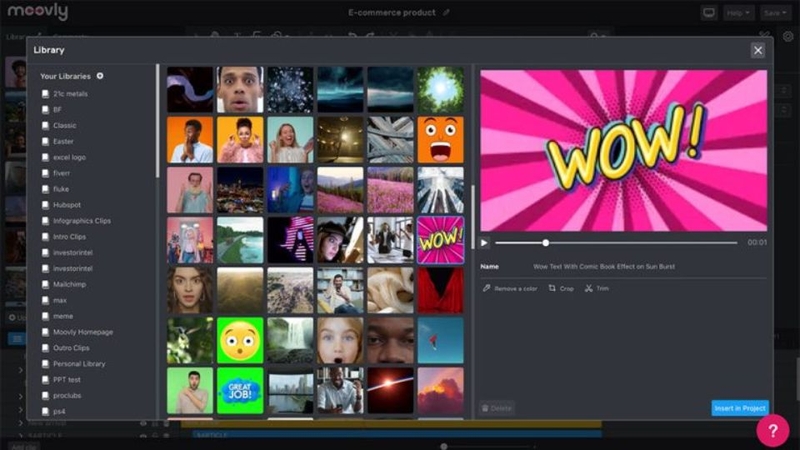Open the pink help question mark button
The image size is (800, 450).
tap(772, 430)
